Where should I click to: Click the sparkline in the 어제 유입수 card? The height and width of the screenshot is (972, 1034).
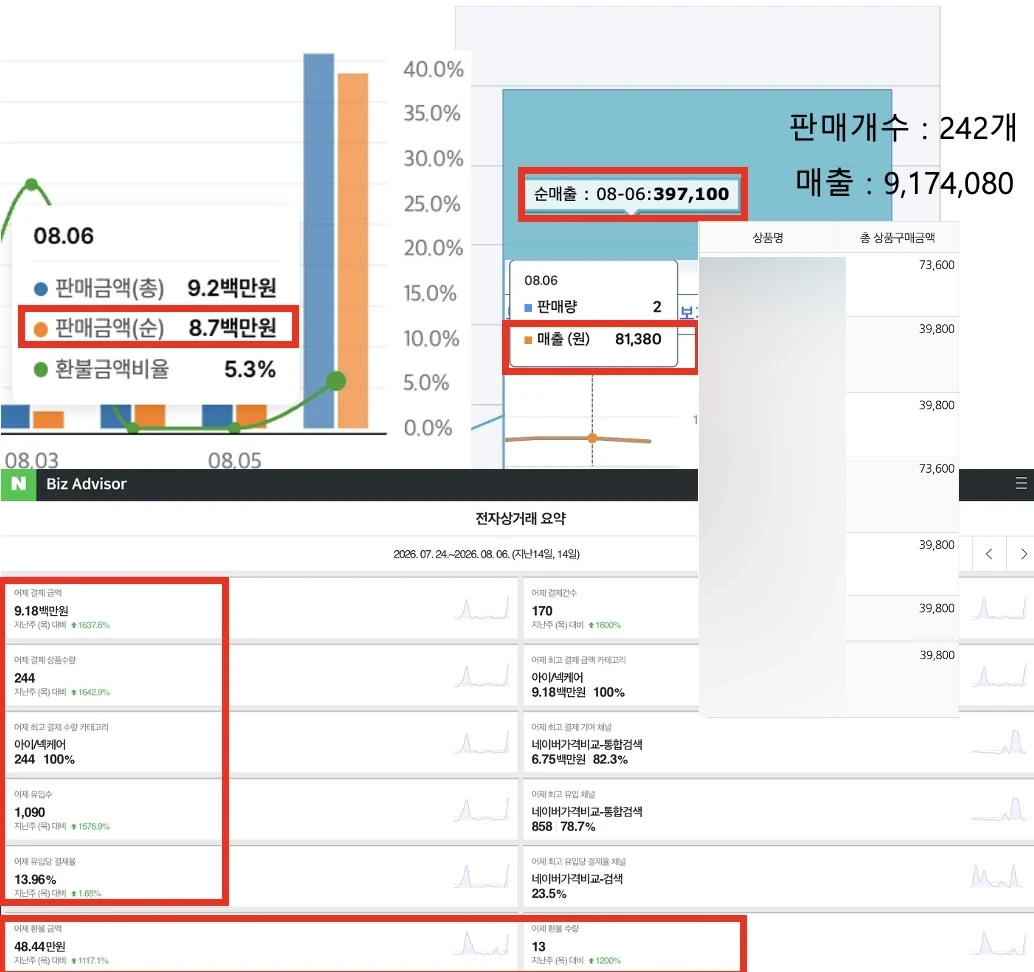tap(481, 809)
